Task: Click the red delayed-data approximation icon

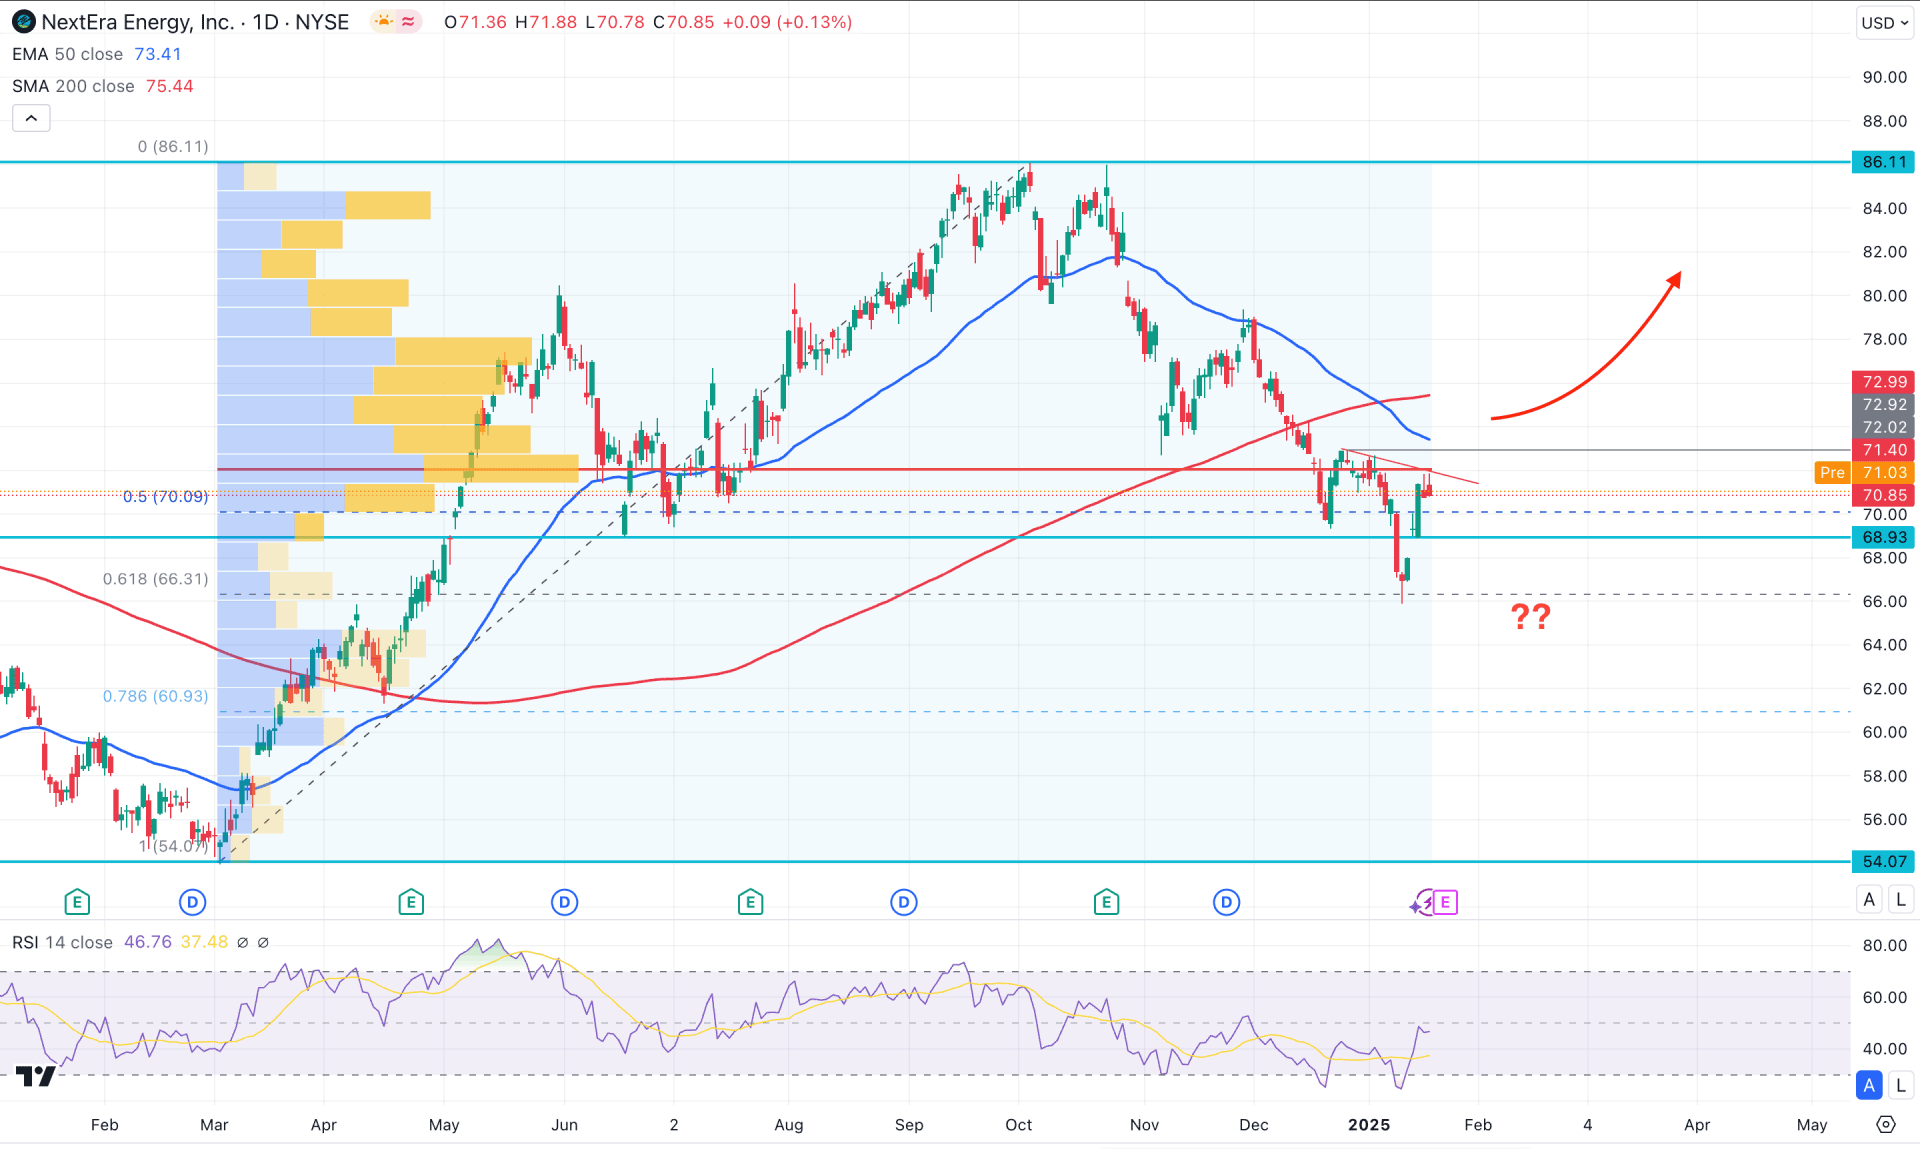Action: pyautogui.click(x=408, y=22)
